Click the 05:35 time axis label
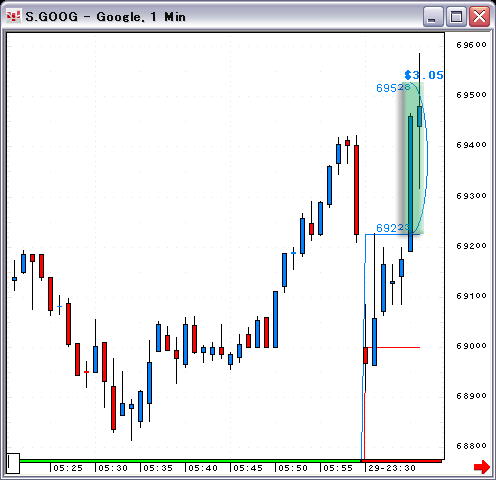The image size is (496, 480). pos(158,468)
